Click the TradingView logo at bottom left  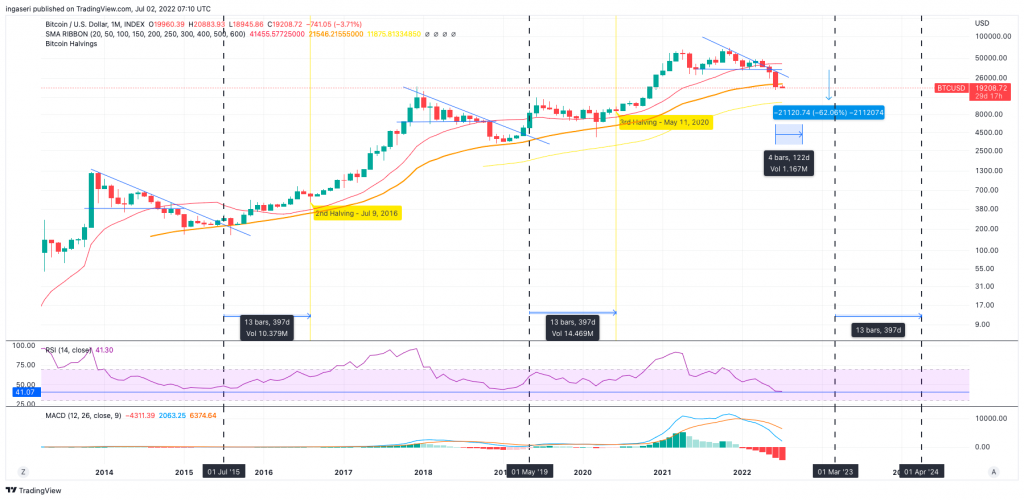[x=31, y=490]
